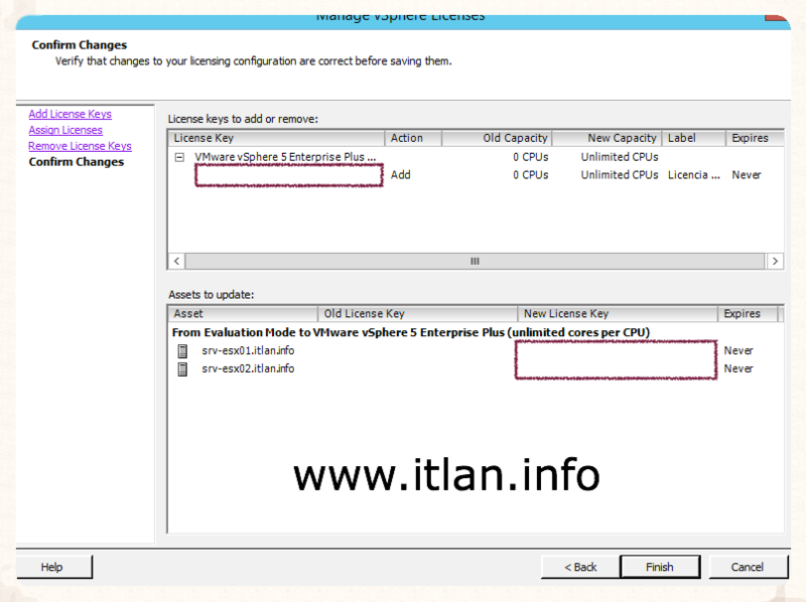Click the srv-esx01.itlan.info host icon
The height and width of the screenshot is (602, 806).
point(182,351)
